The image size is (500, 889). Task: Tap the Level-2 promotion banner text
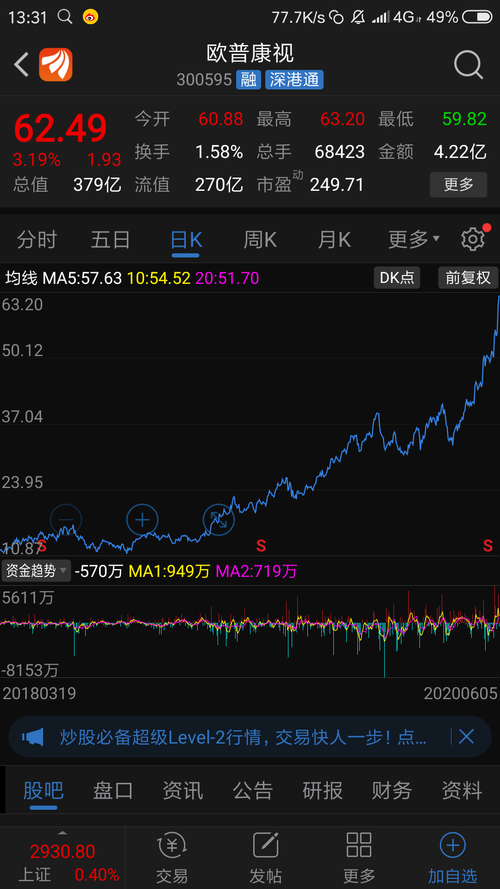[x=243, y=737]
